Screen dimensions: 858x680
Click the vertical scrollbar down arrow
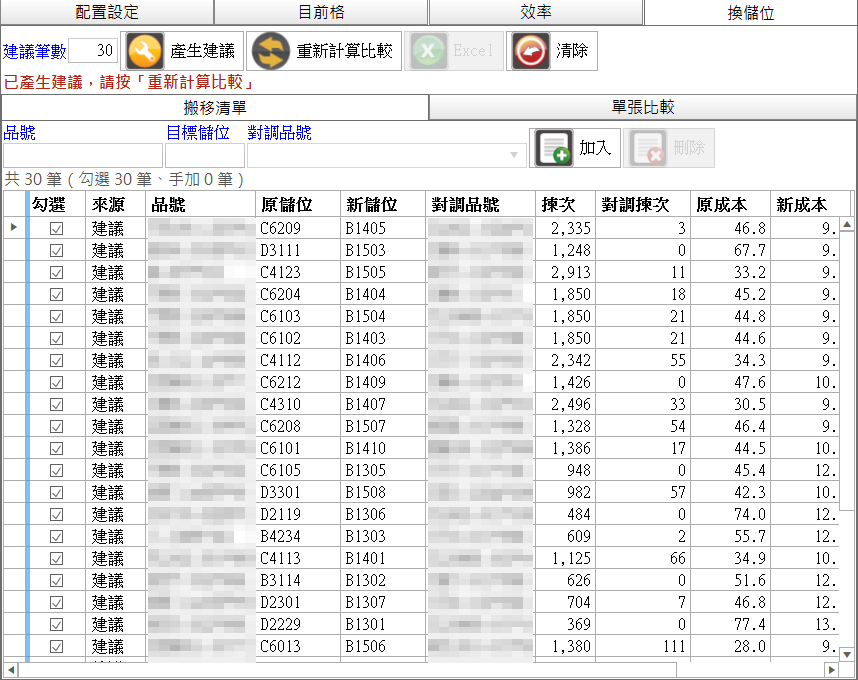(x=847, y=654)
